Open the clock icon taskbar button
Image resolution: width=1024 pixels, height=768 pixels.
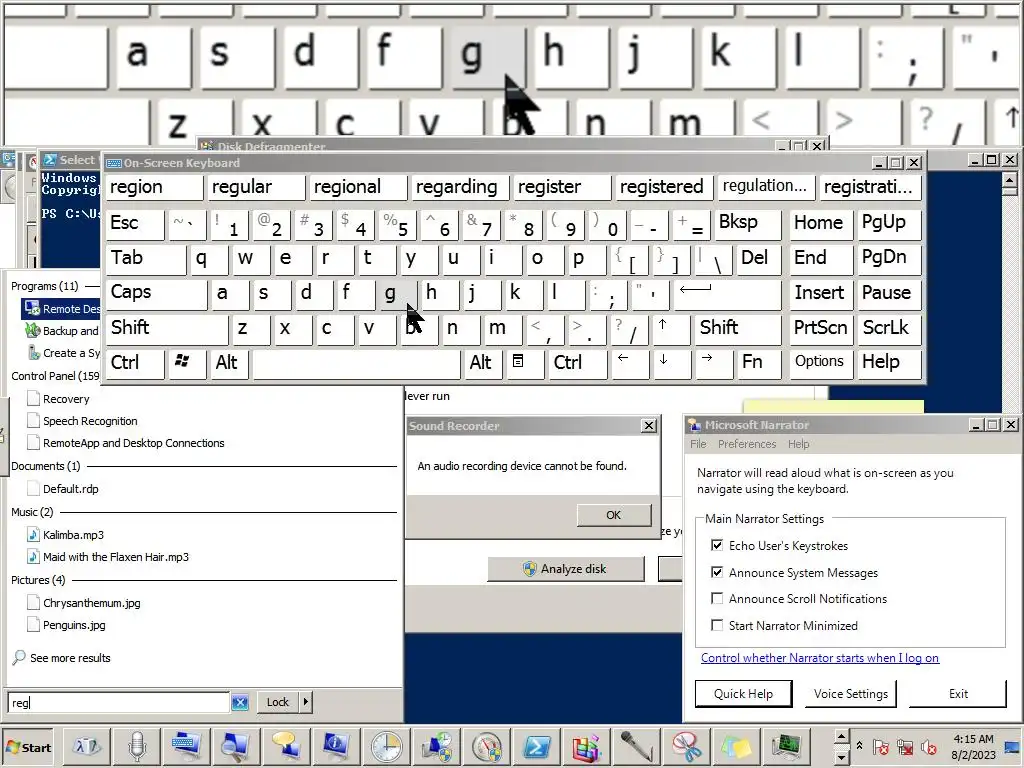(386, 746)
